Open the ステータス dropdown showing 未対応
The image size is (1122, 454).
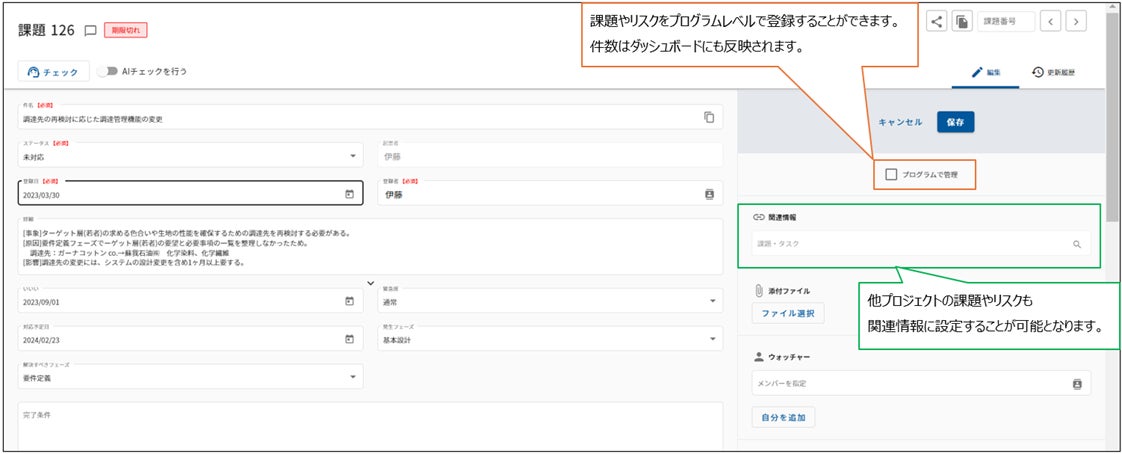[353, 156]
